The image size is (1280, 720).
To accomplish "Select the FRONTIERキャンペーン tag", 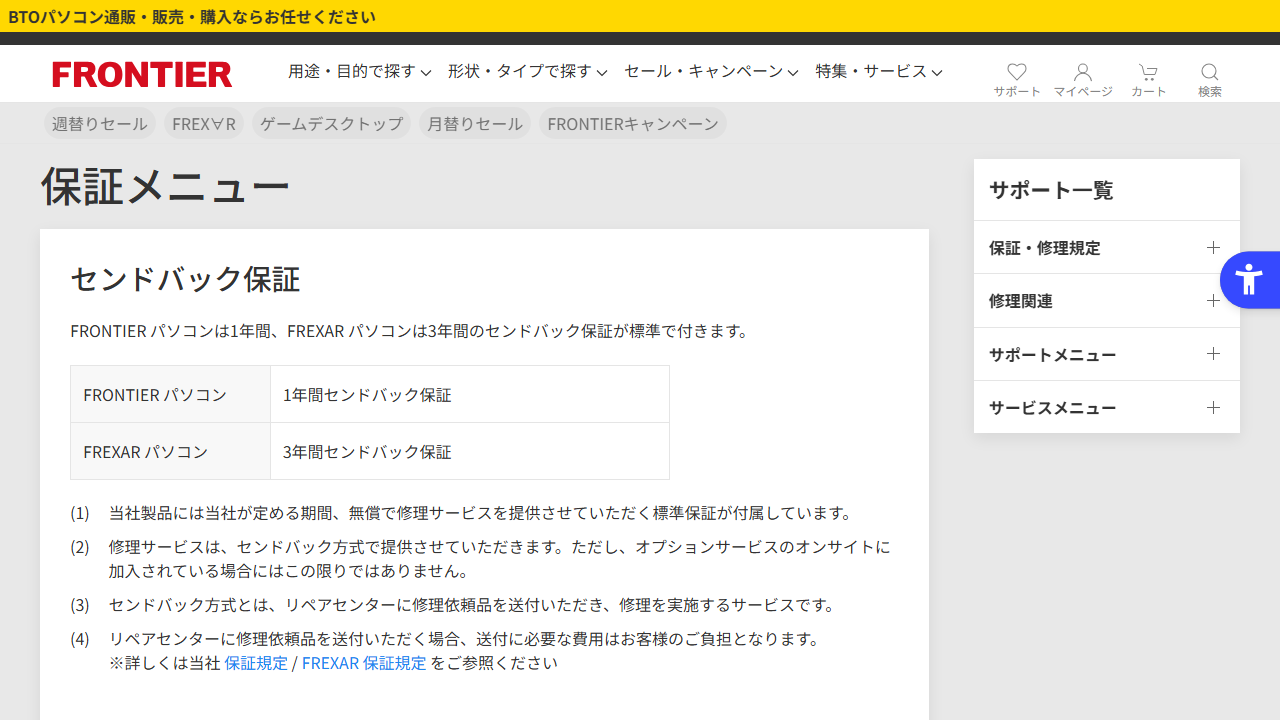I will (633, 124).
